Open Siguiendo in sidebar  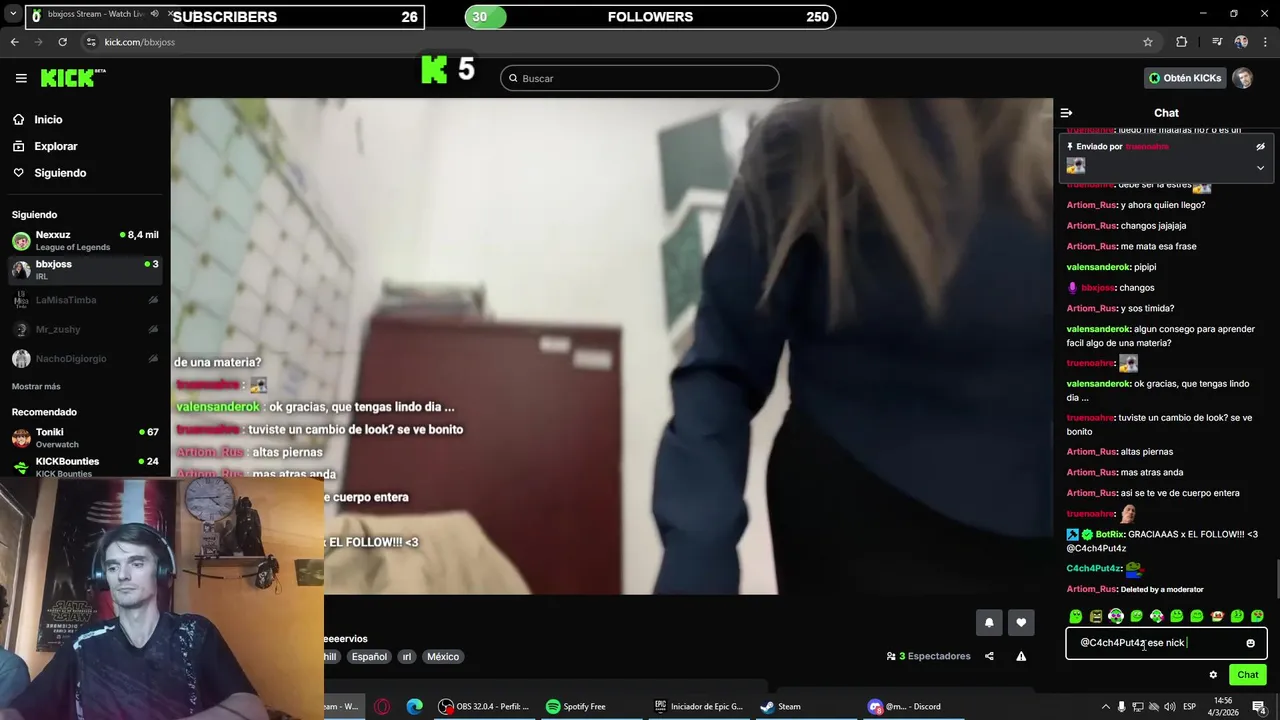(x=60, y=173)
